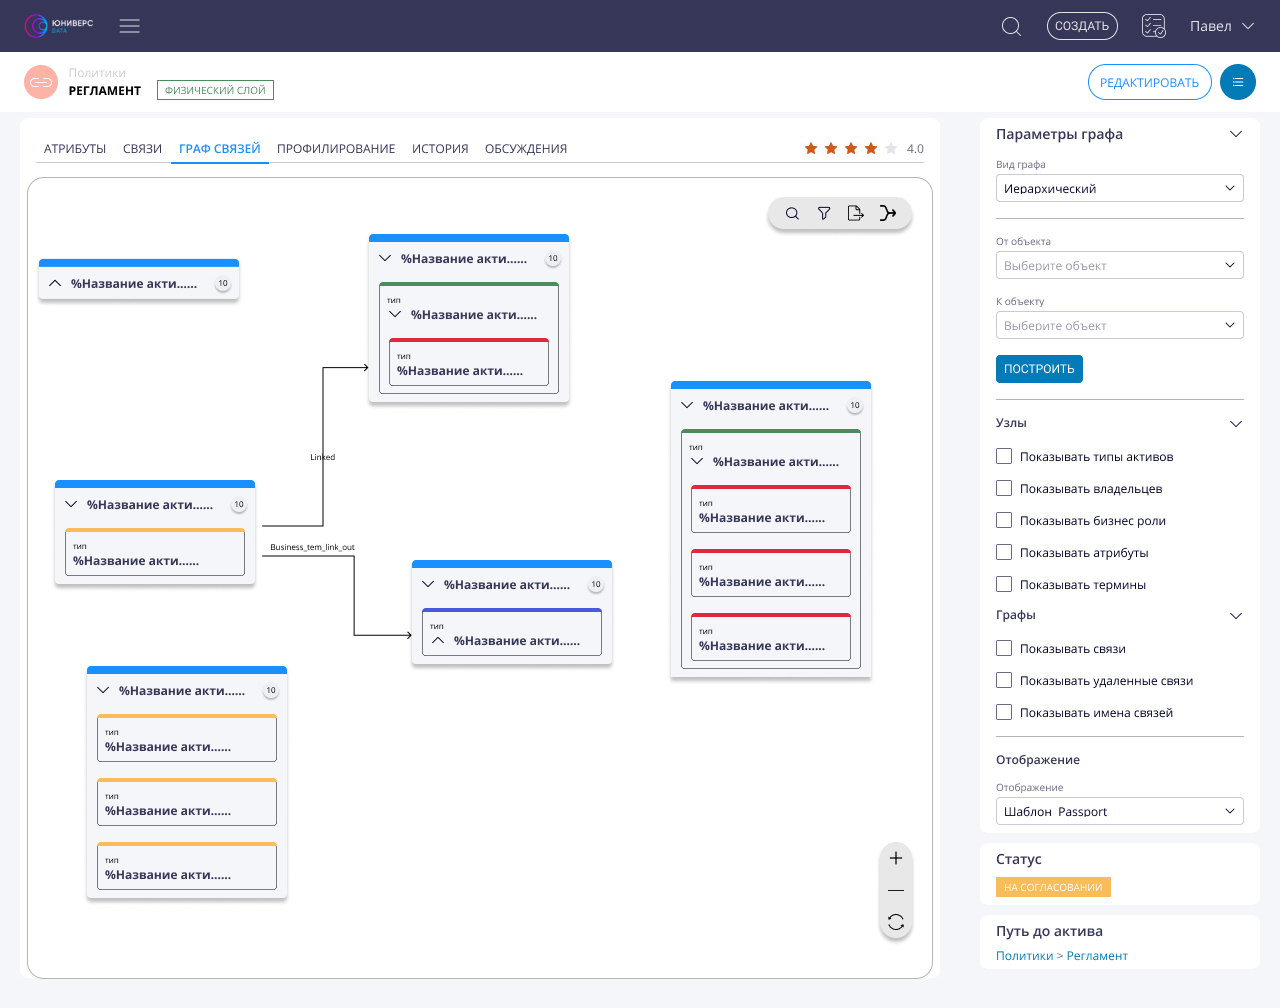Toggle 'Показывать владельцев' checkbox
The width and height of the screenshot is (1280, 1008).
tap(1004, 489)
